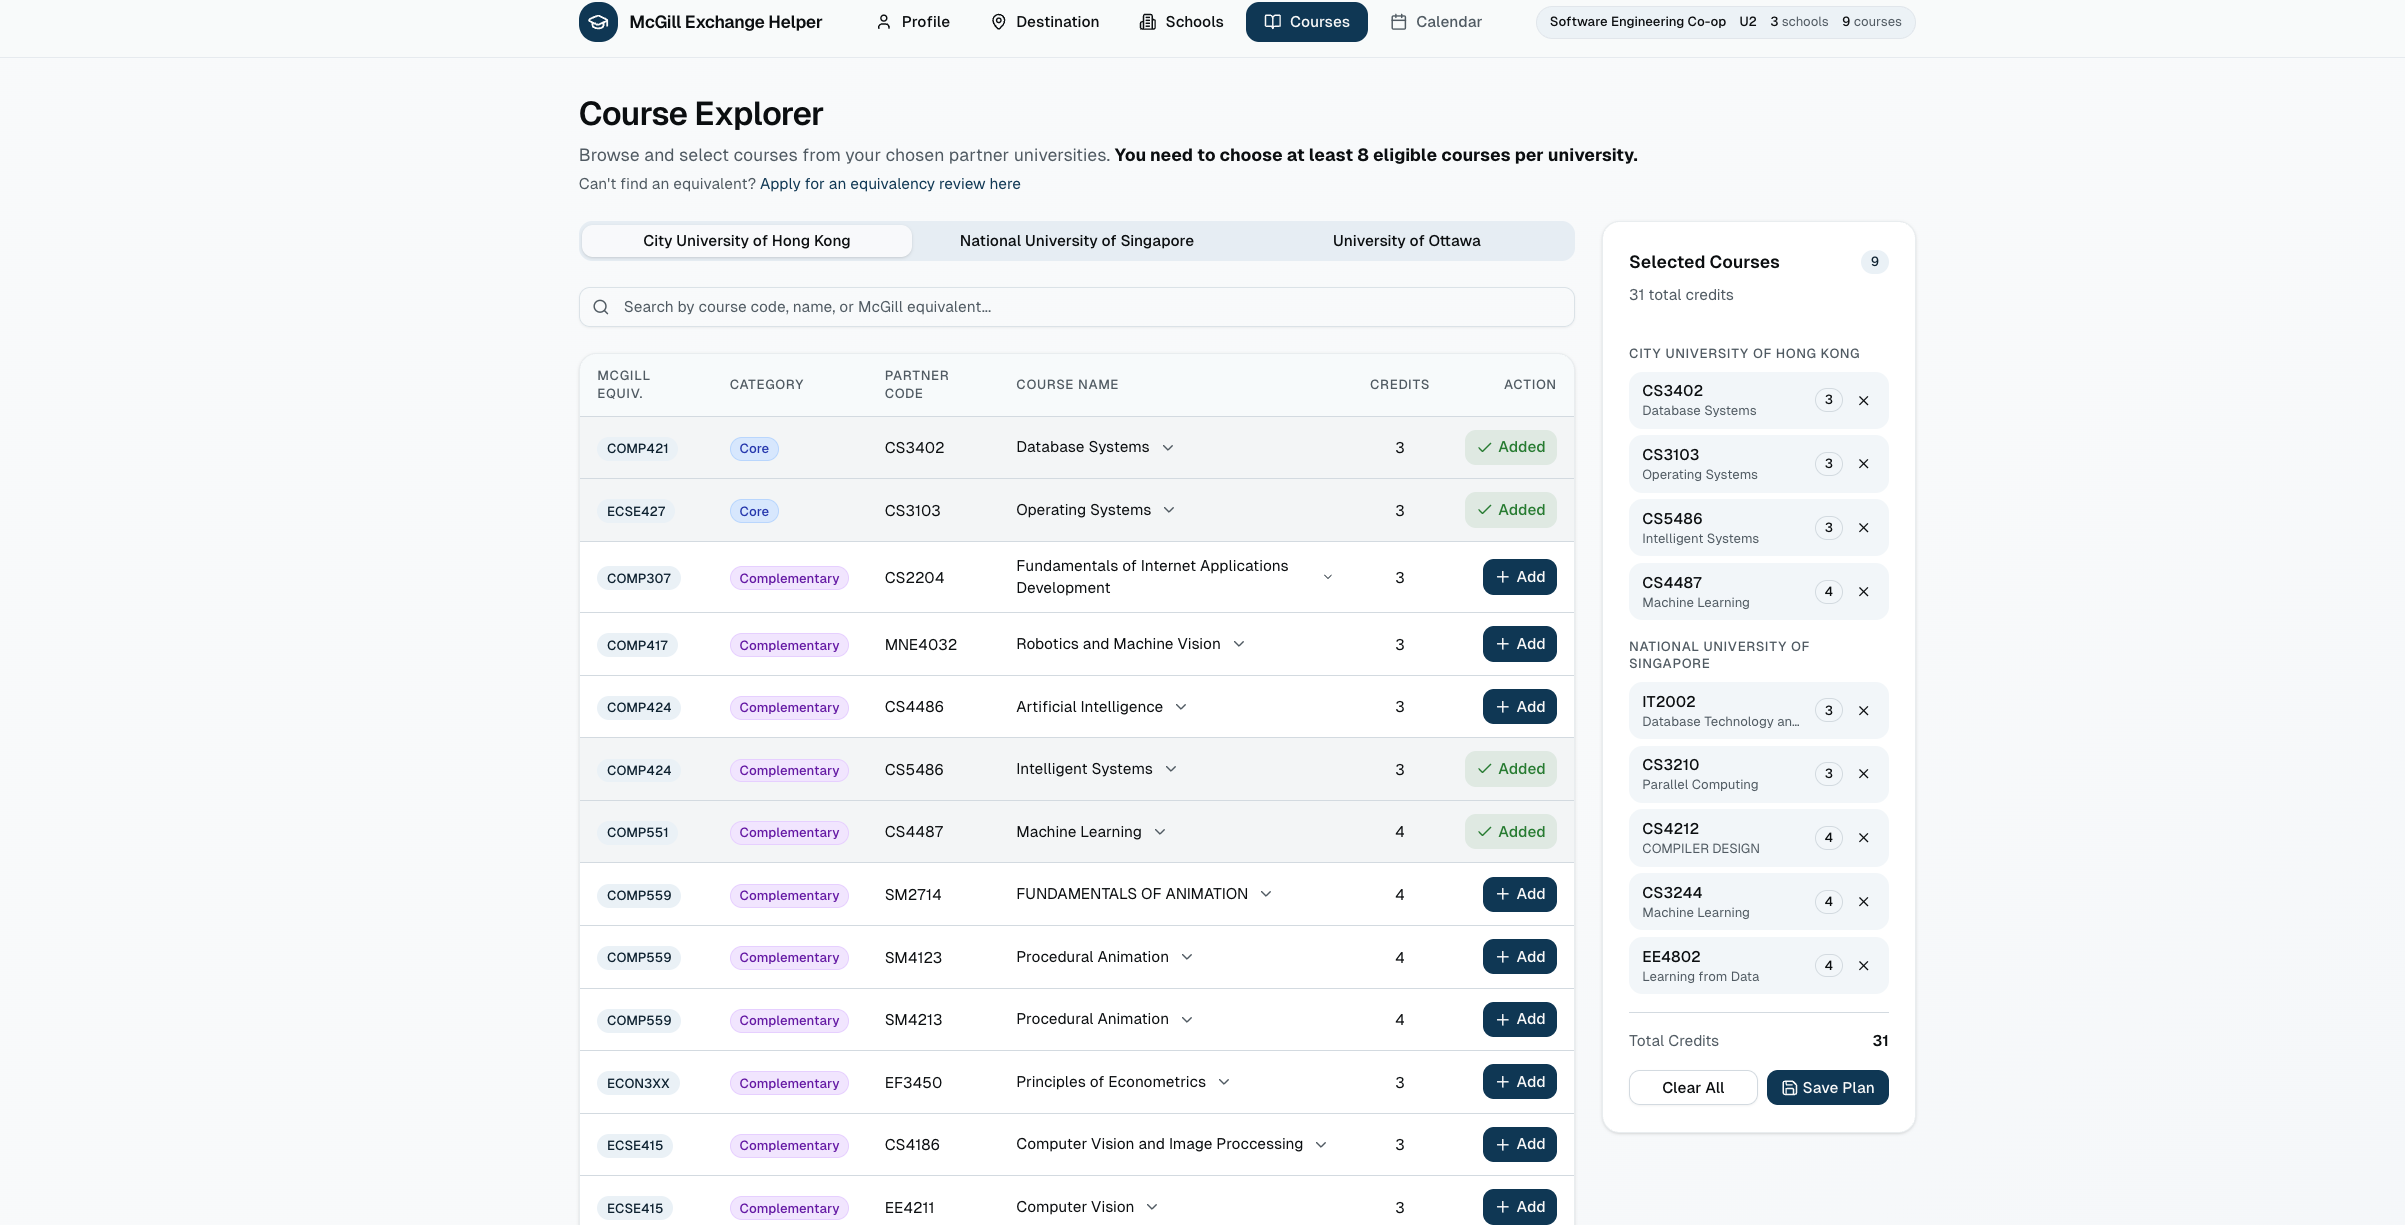Remove CS3210 Parallel Computing from selected list

coord(1863,774)
